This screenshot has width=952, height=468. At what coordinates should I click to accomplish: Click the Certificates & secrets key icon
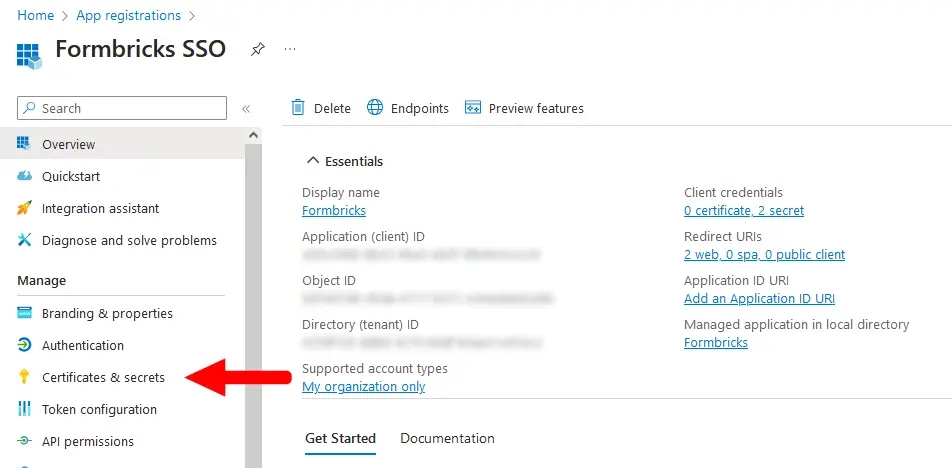24,377
